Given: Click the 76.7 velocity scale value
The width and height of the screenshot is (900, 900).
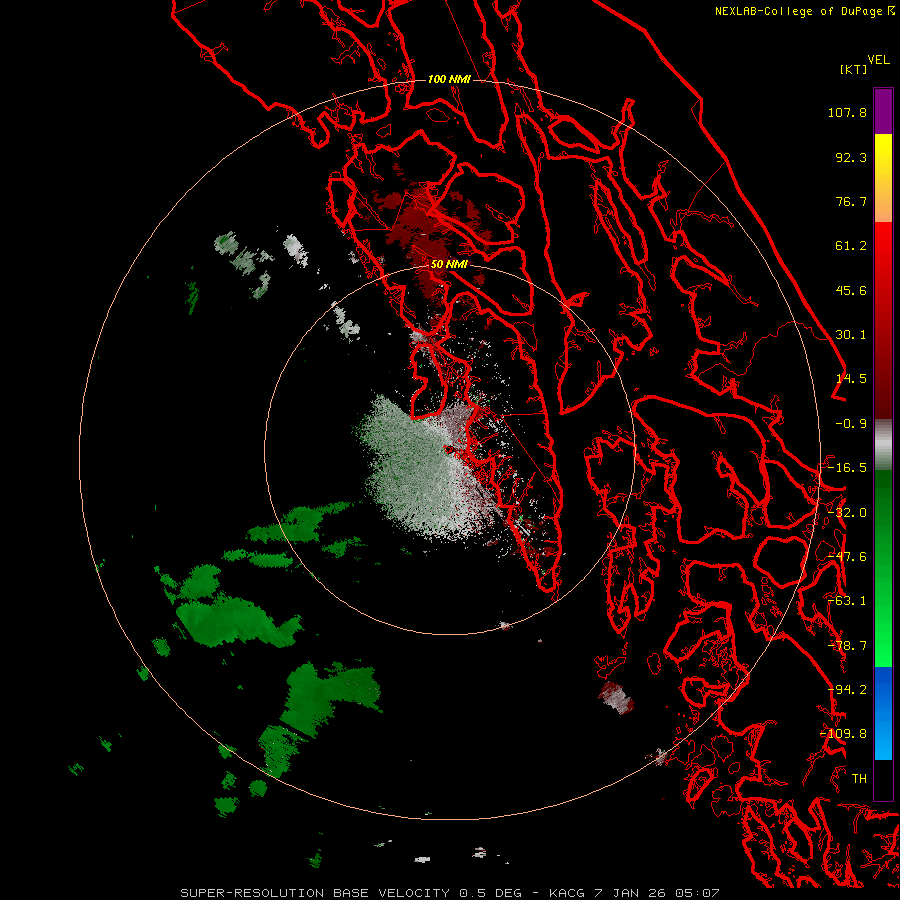Looking at the screenshot, I should tap(851, 201).
